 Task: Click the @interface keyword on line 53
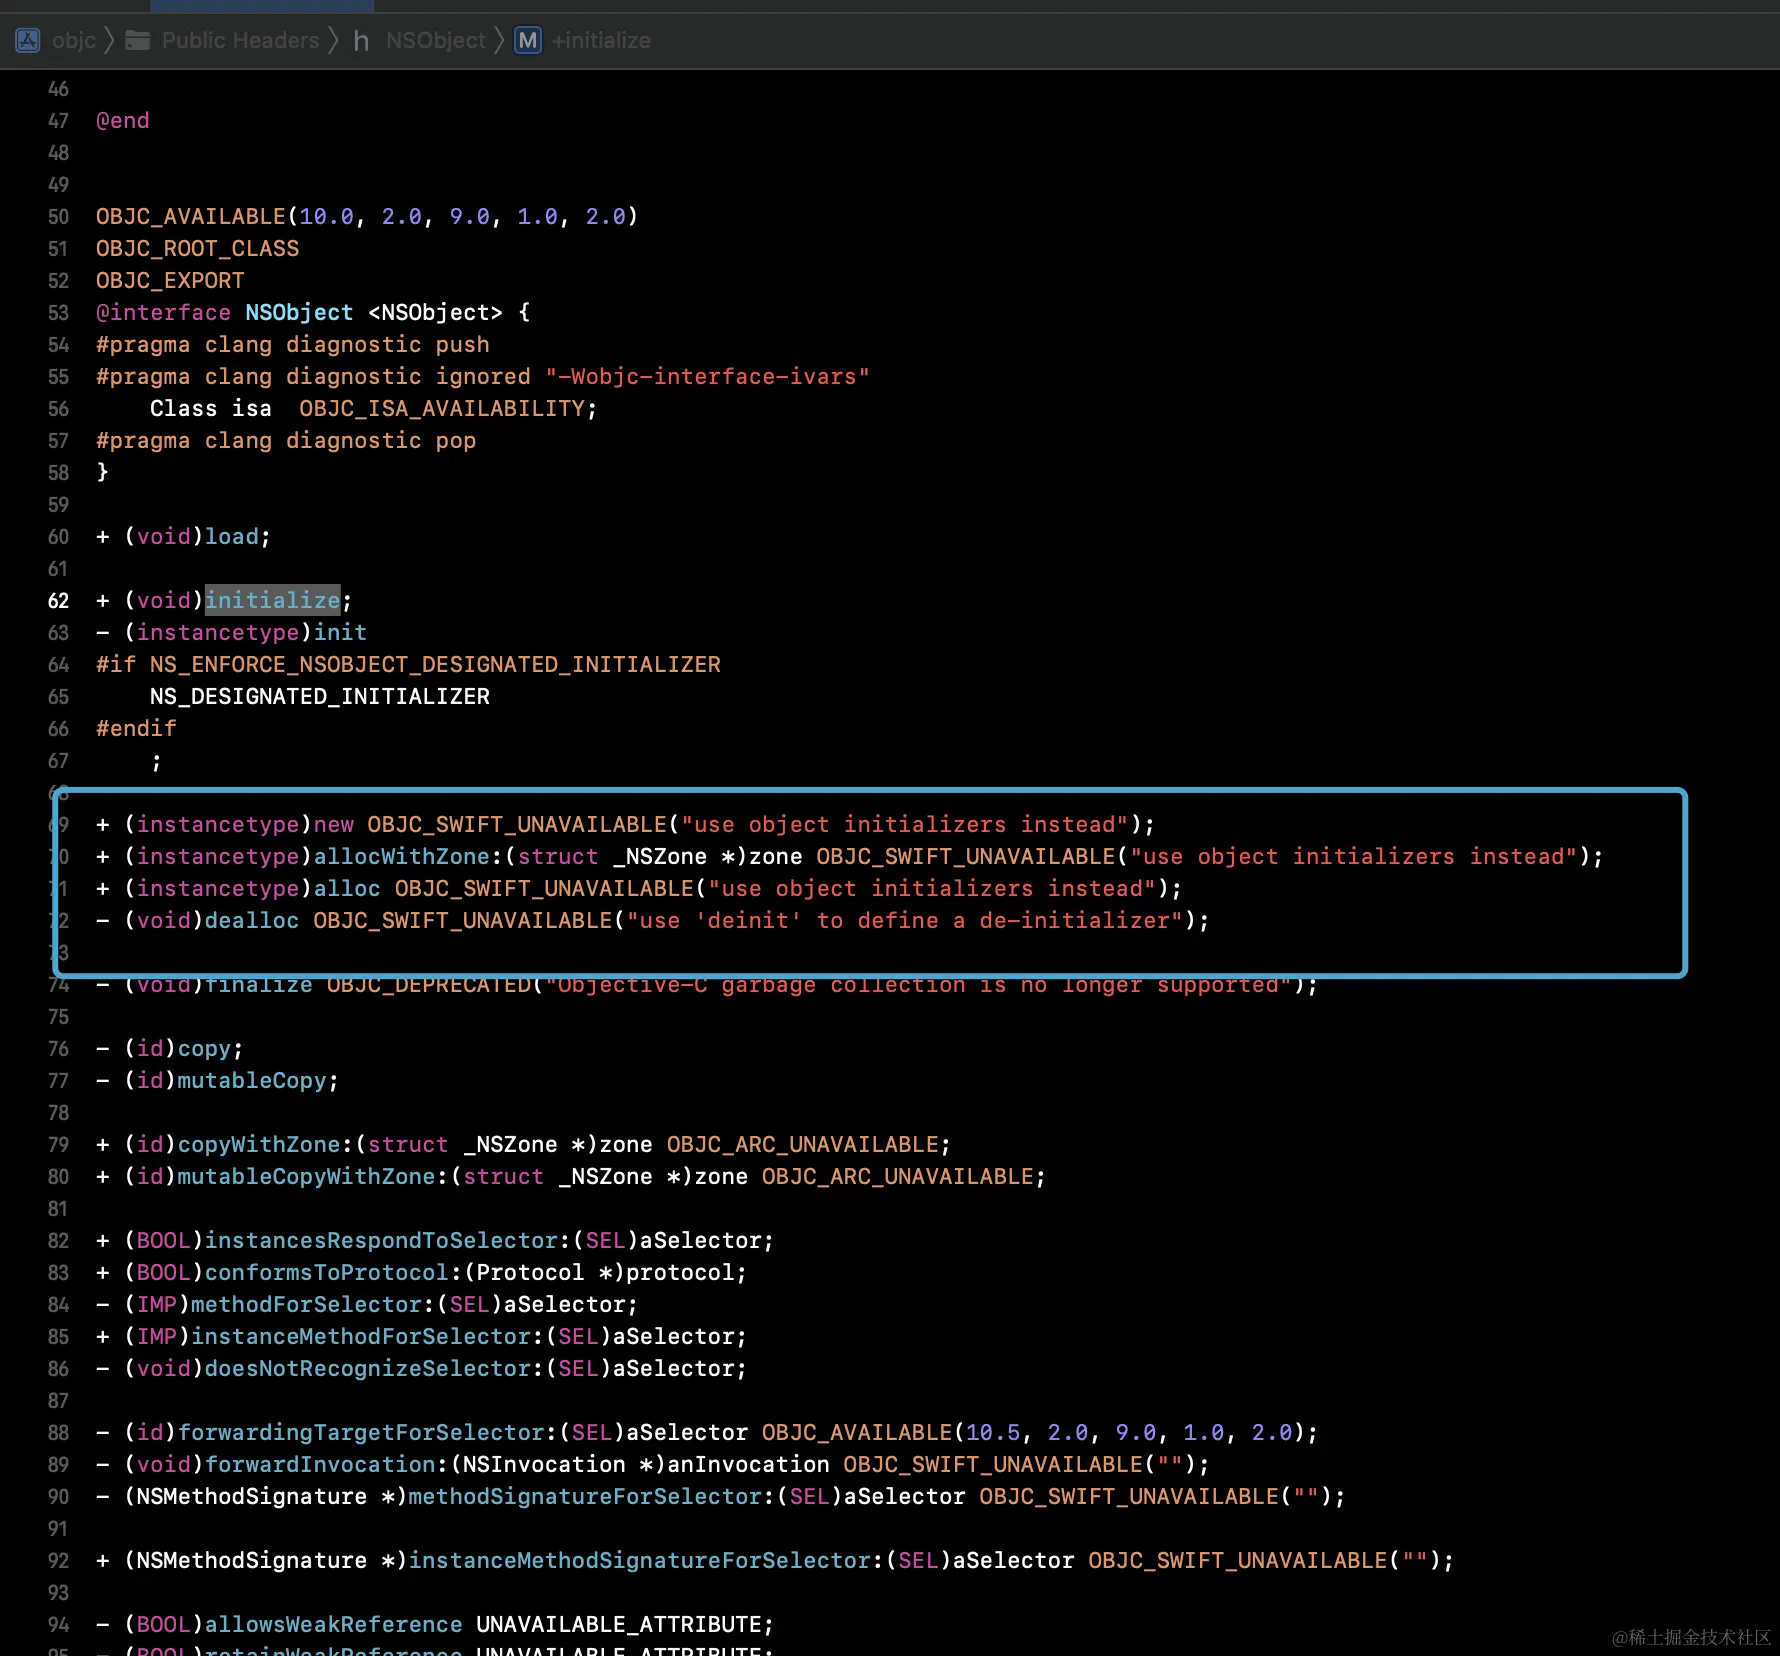tap(163, 313)
